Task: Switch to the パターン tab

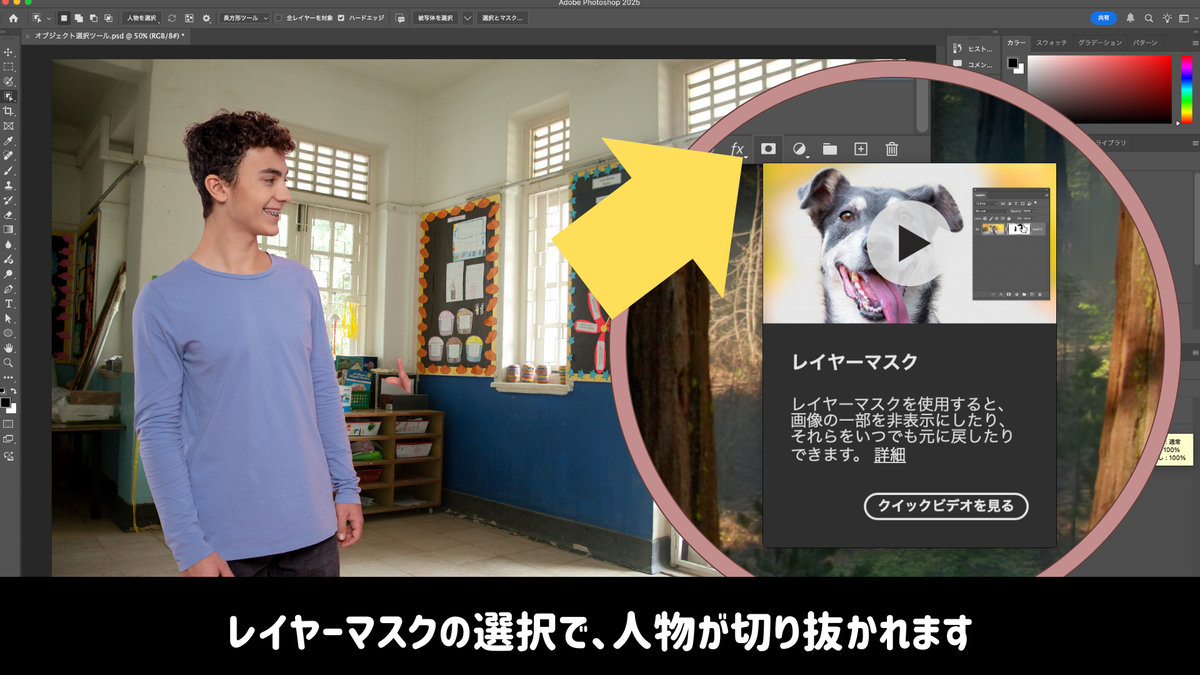Action: [1145, 43]
